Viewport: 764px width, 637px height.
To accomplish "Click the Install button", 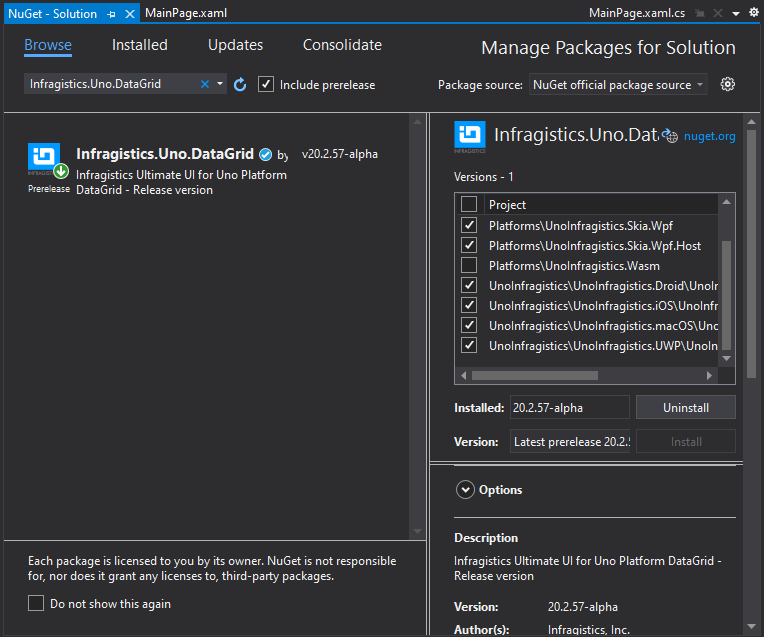I will 686,442.
